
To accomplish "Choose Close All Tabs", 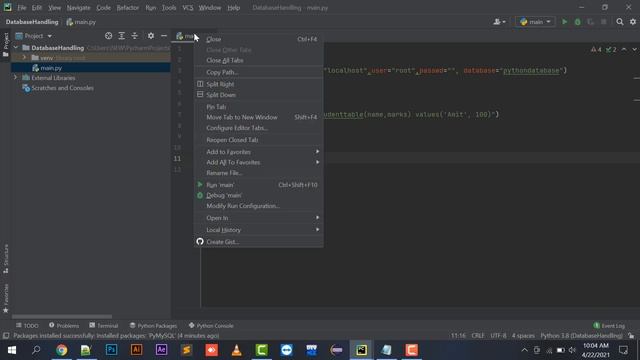I will click(x=258, y=60).
